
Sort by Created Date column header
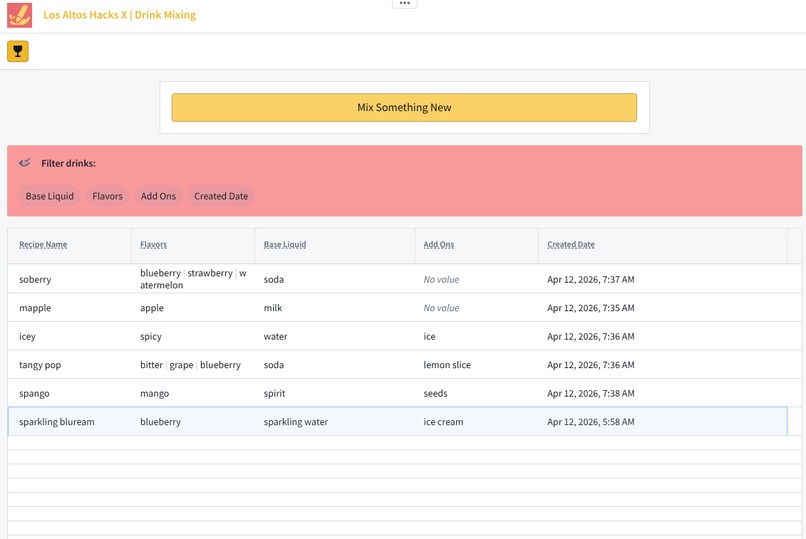[x=571, y=245]
